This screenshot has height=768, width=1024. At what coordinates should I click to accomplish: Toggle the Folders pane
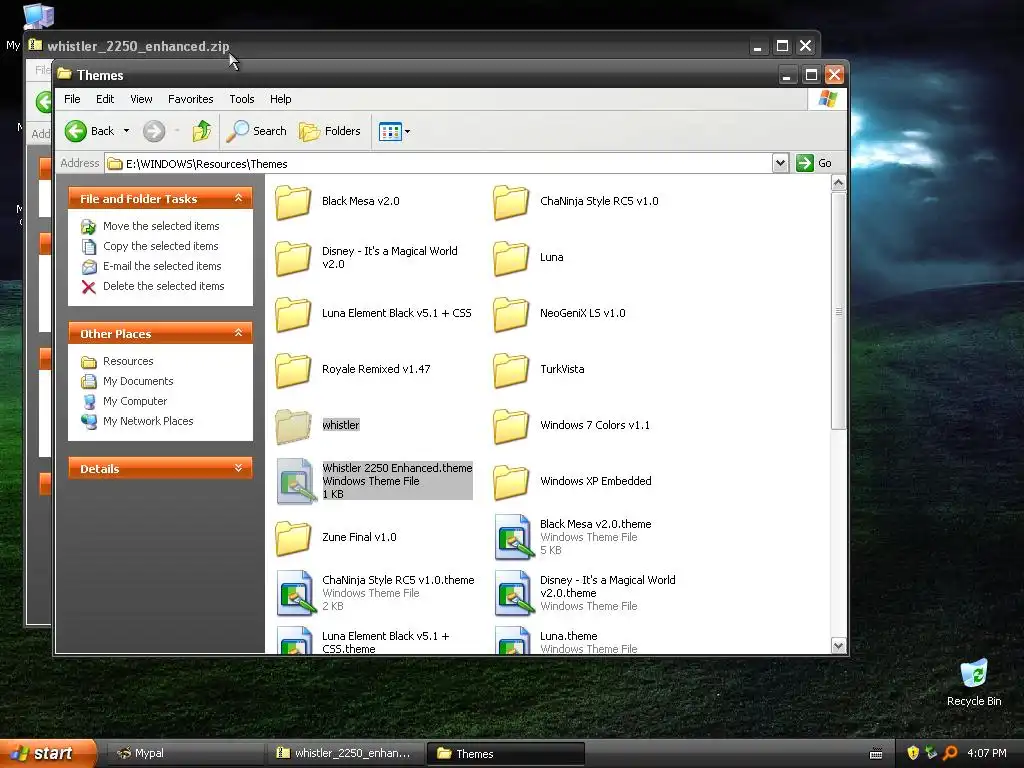pyautogui.click(x=330, y=131)
